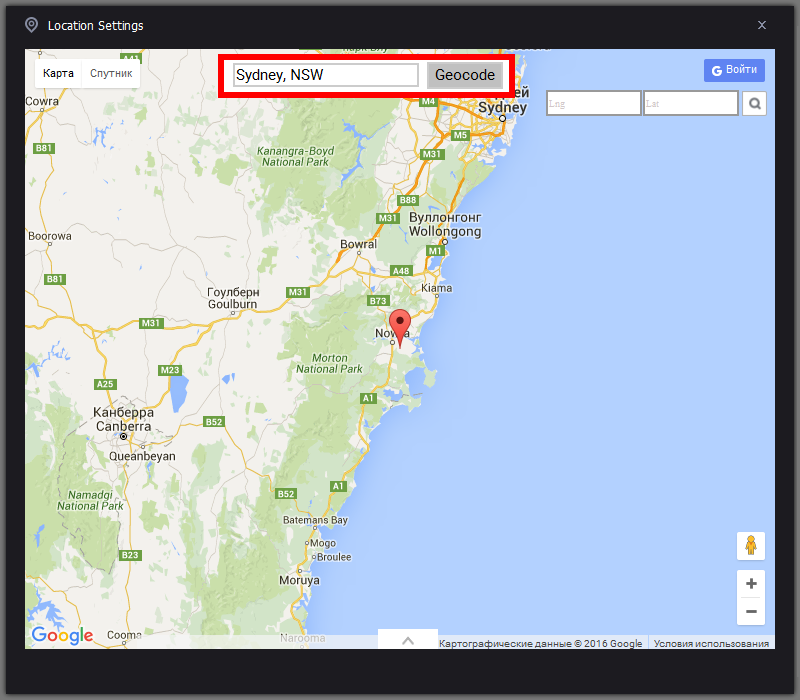The width and height of the screenshot is (800, 700).
Task: Click the Geocode button
Action: [x=465, y=75]
